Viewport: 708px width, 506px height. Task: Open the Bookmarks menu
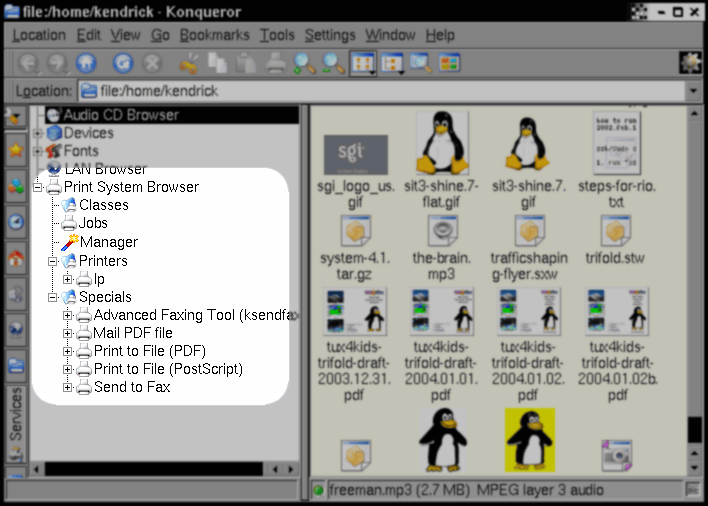click(x=214, y=35)
